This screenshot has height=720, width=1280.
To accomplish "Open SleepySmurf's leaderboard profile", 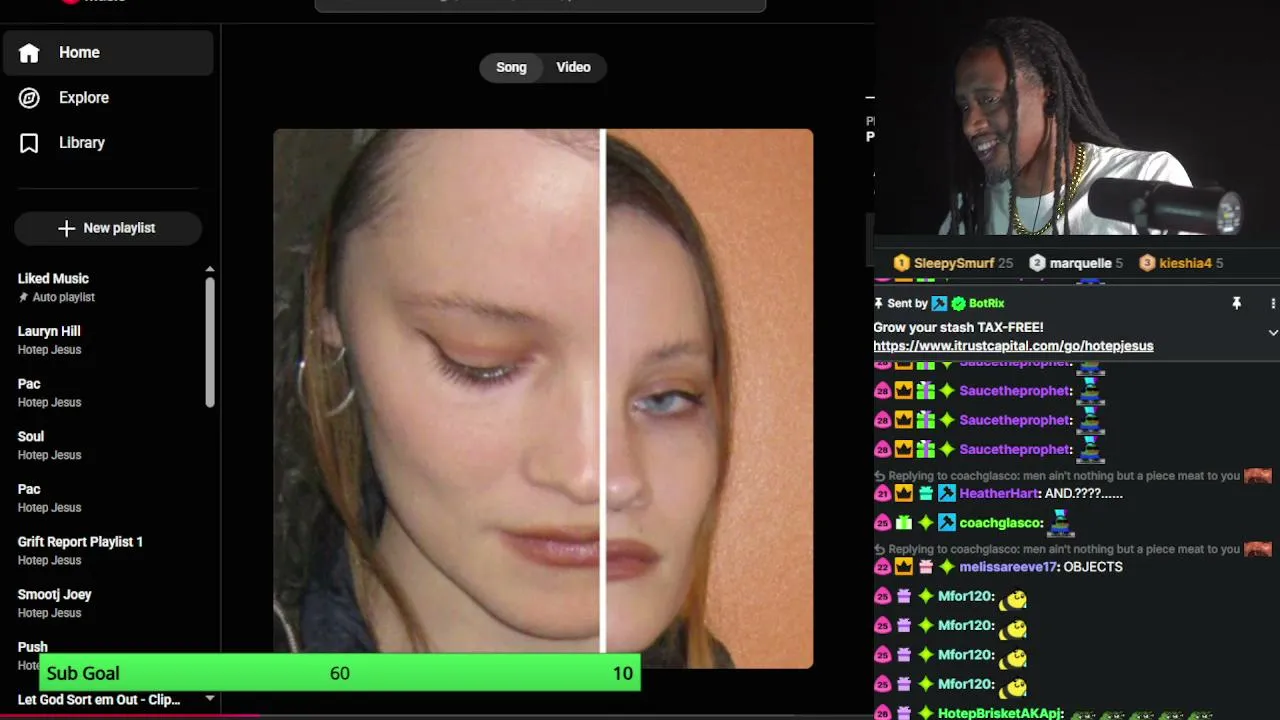I will point(953,263).
